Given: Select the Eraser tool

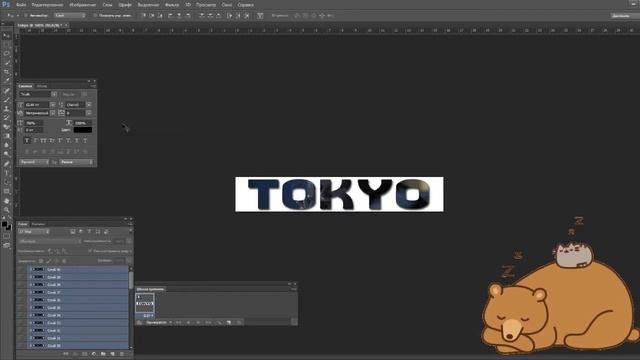Looking at the screenshot, I should [x=7, y=127].
